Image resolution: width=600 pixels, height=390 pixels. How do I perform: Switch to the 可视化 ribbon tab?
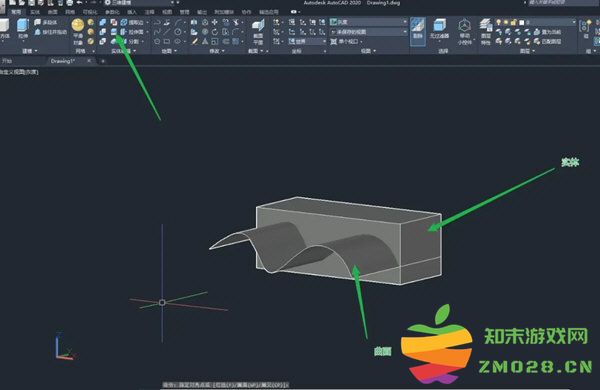tap(90, 12)
